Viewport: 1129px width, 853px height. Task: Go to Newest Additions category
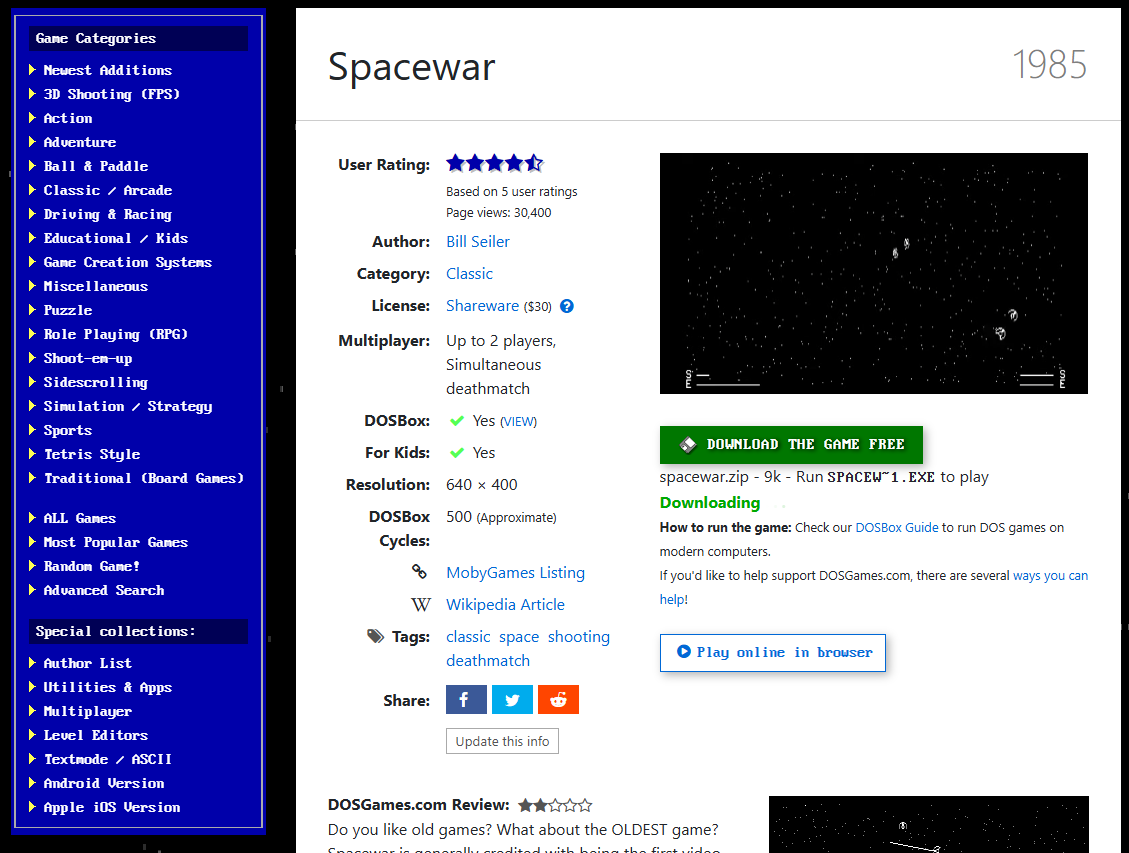pyautogui.click(x=107, y=71)
